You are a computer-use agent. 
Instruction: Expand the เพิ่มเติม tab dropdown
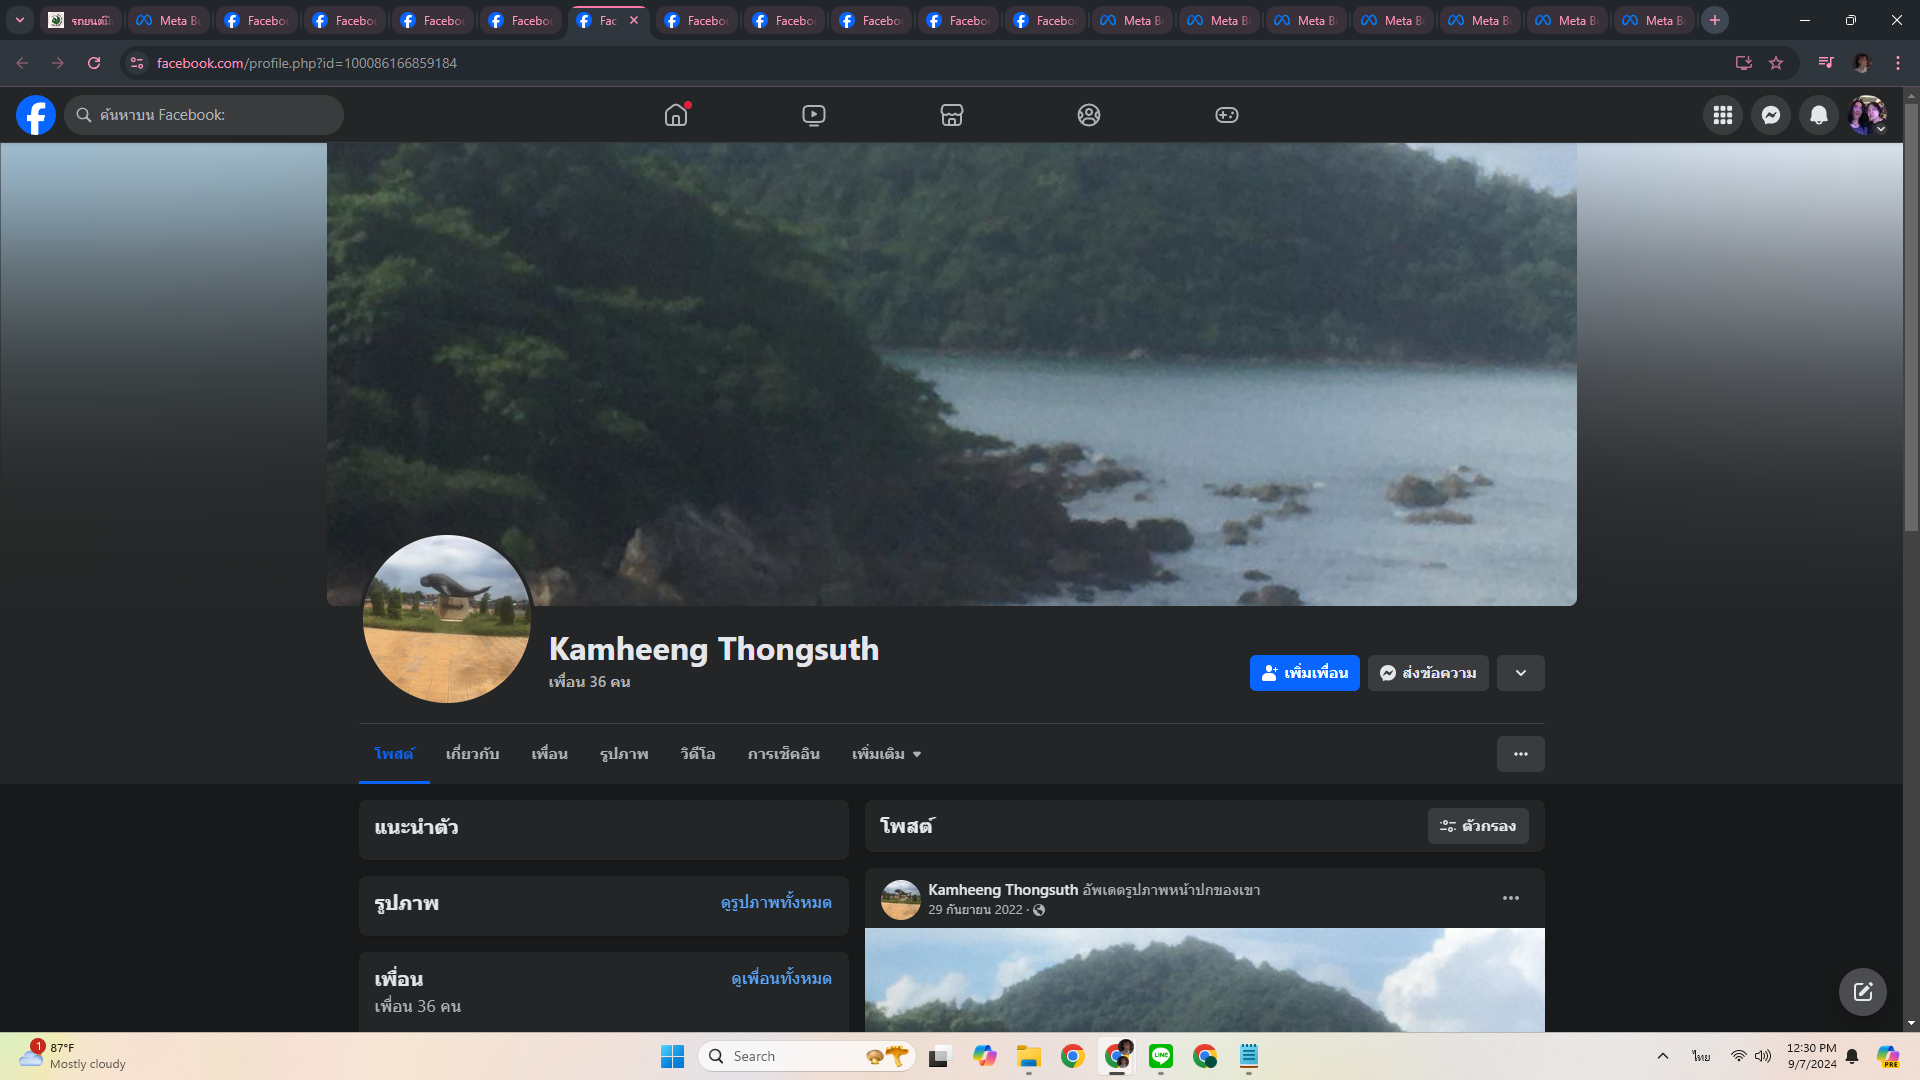click(x=886, y=754)
